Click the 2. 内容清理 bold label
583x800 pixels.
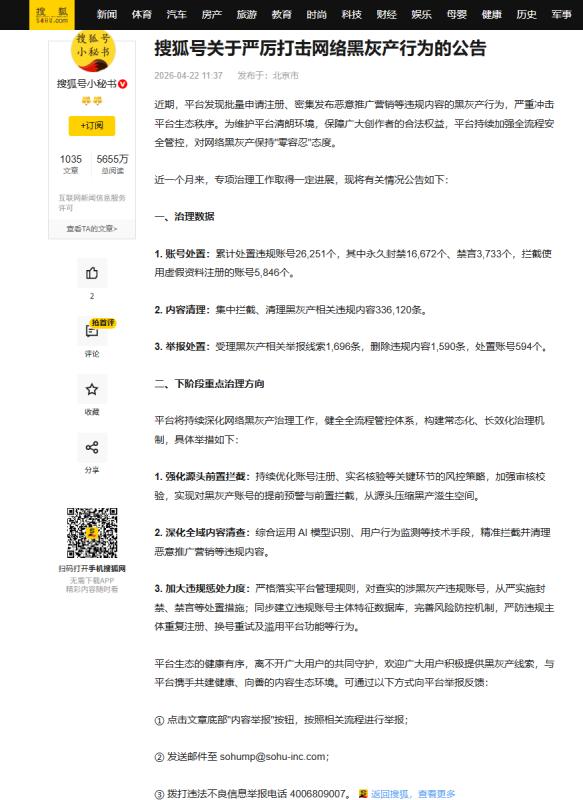183,310
